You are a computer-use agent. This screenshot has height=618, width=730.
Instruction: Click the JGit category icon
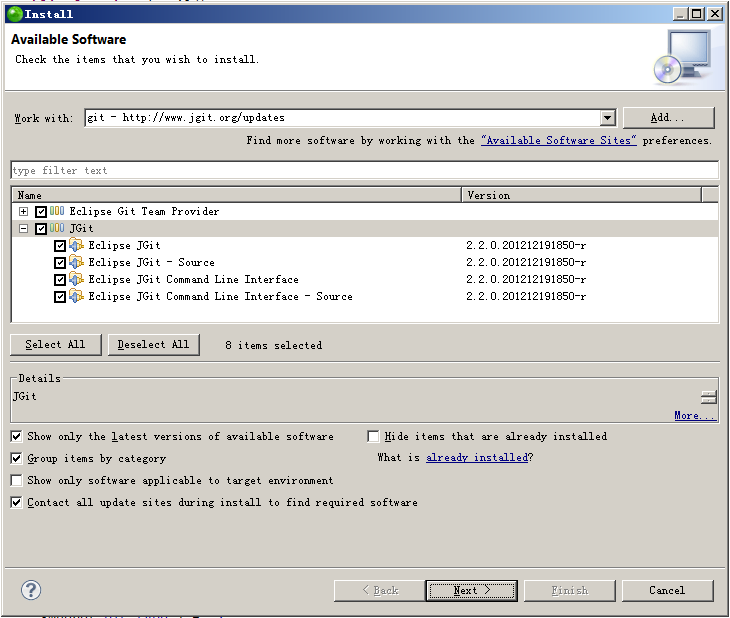coord(57,228)
